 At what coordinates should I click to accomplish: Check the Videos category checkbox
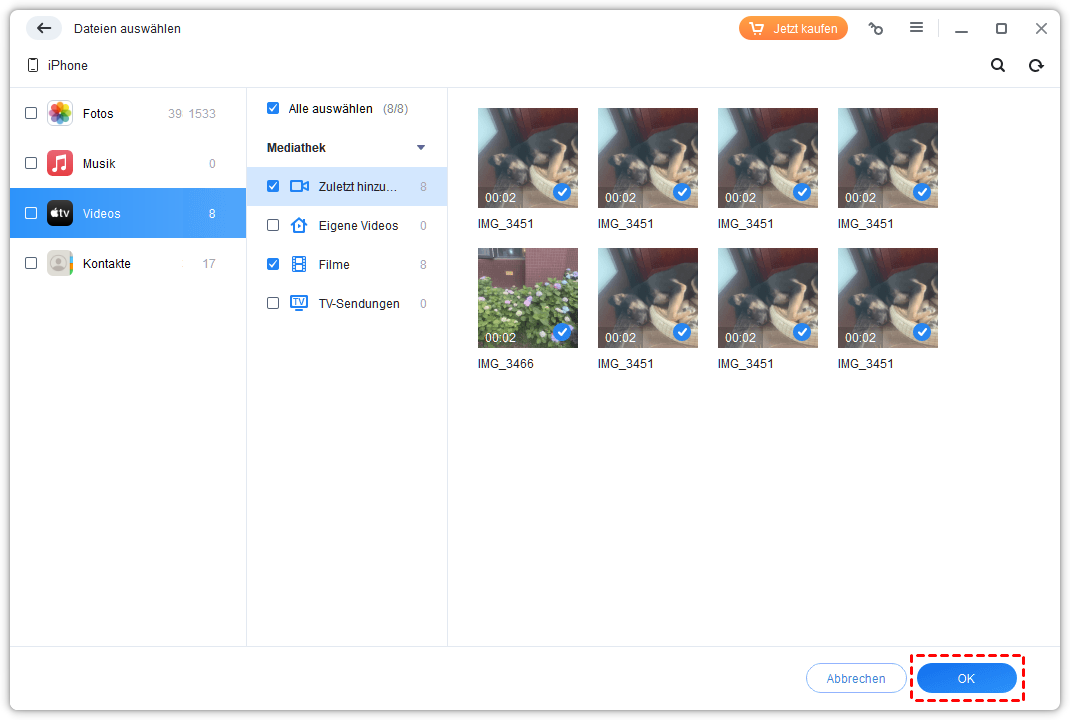(x=31, y=213)
